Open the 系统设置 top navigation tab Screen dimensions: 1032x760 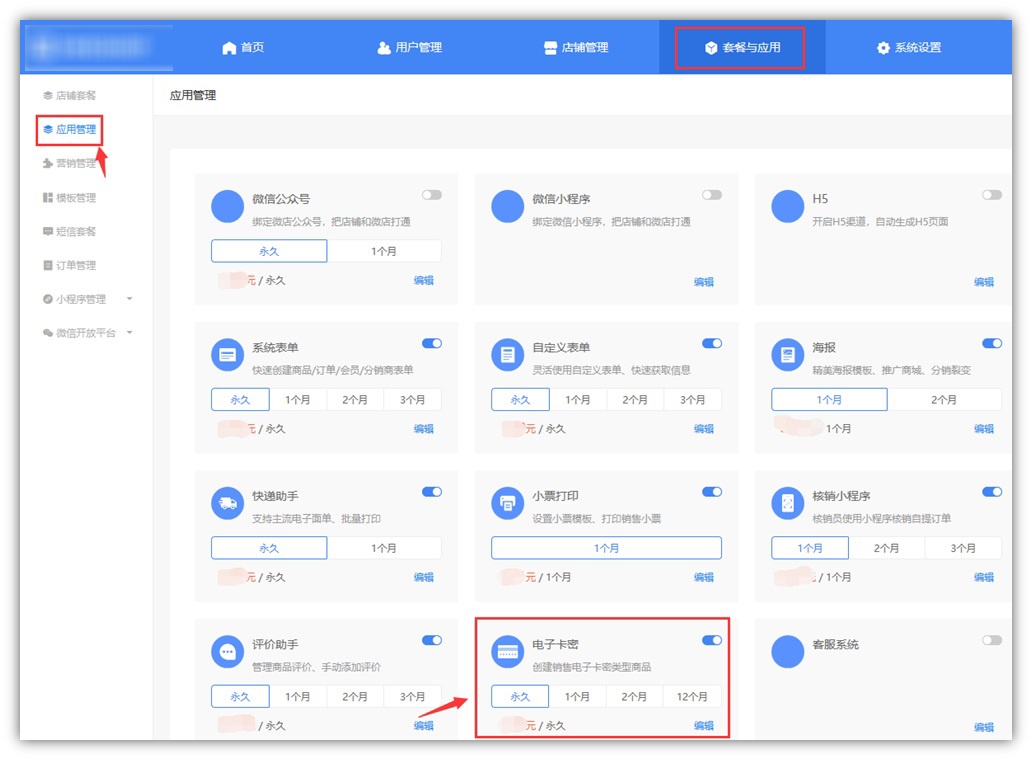click(x=909, y=48)
